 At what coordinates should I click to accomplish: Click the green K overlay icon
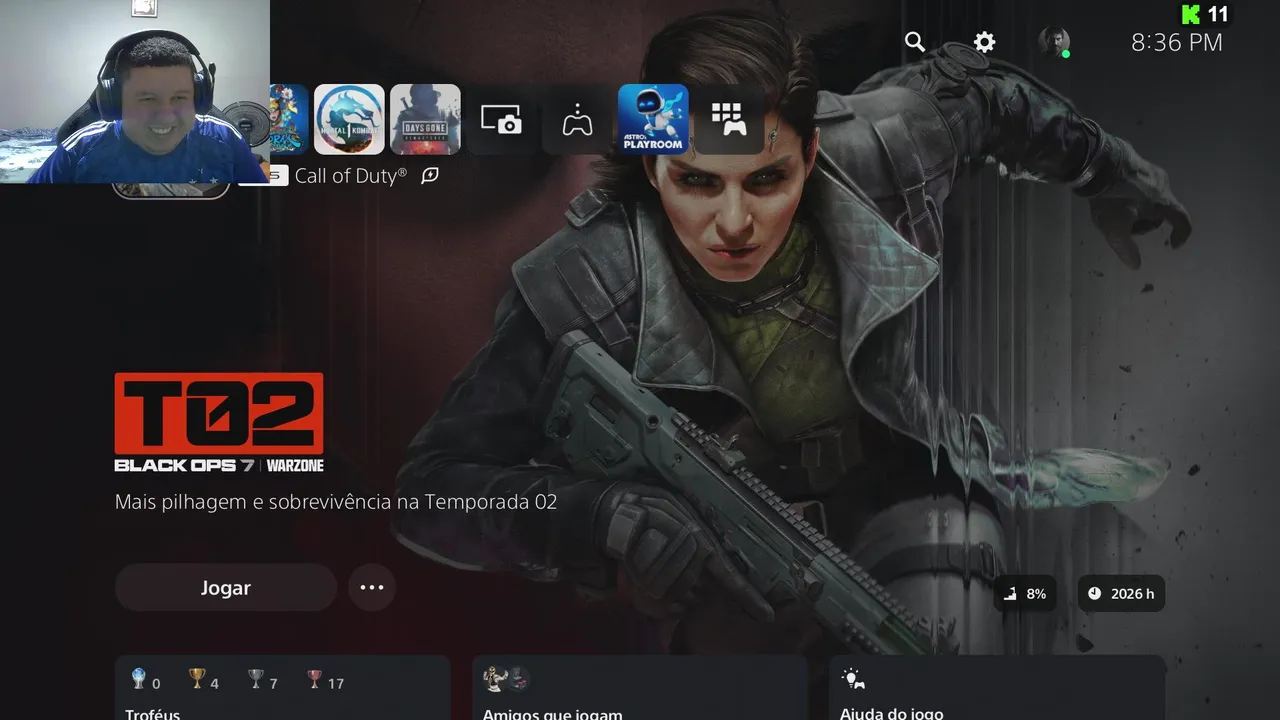point(1190,14)
